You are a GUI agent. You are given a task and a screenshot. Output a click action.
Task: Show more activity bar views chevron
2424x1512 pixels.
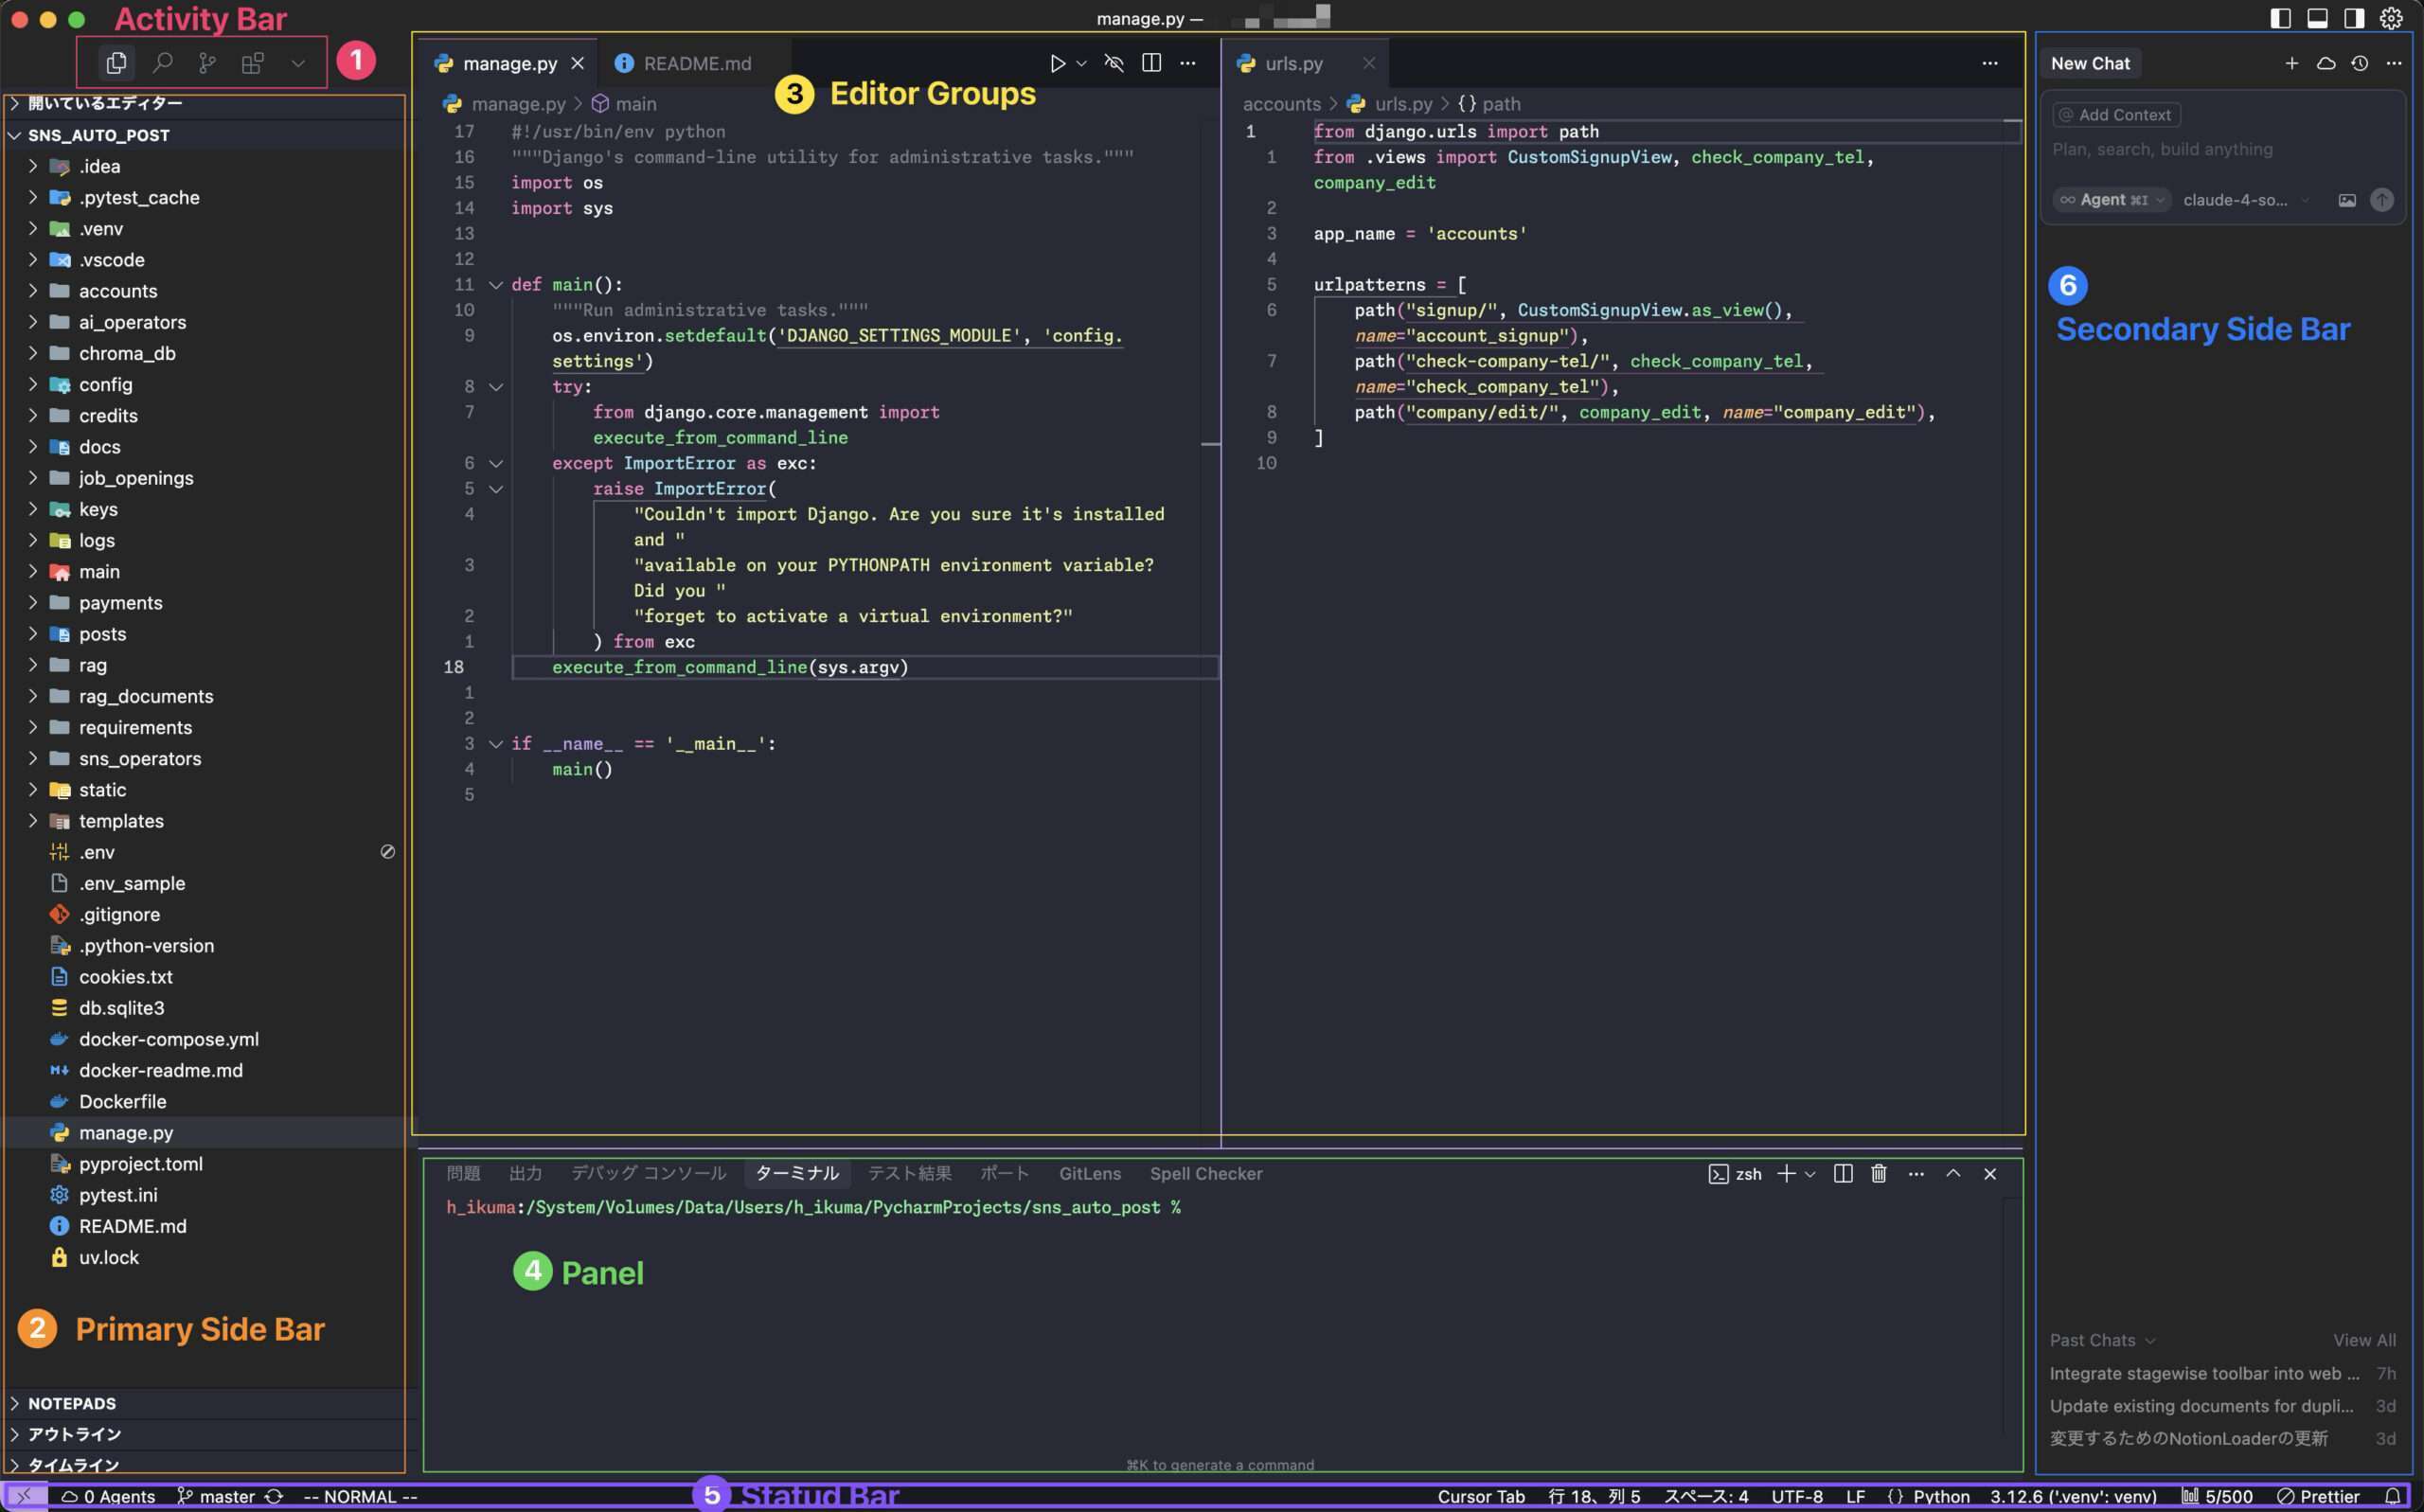pos(298,63)
